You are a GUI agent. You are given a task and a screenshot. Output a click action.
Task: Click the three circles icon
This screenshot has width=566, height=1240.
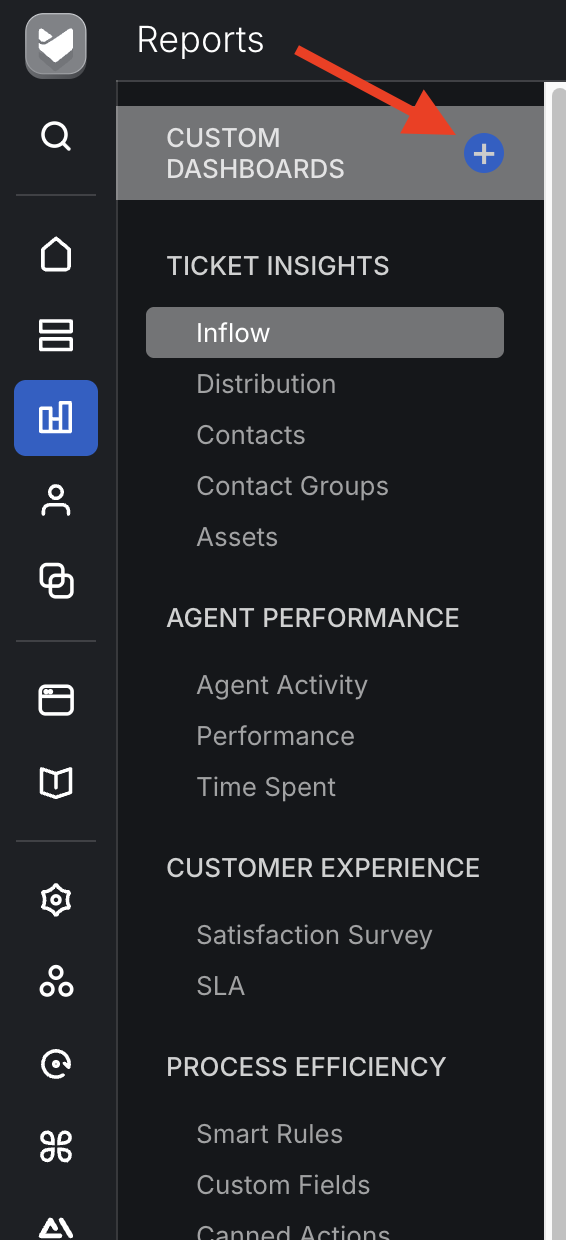coord(56,983)
